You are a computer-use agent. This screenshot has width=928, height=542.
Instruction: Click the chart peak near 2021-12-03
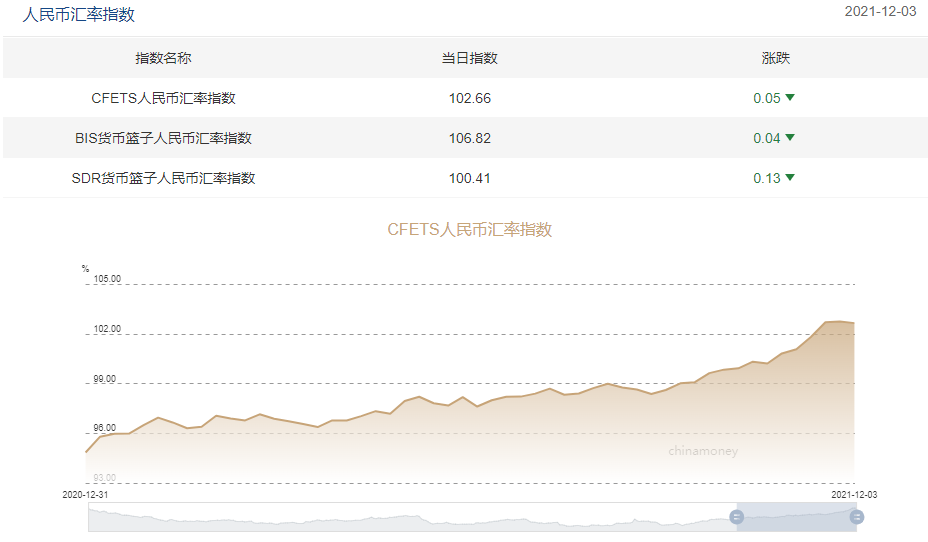pyautogui.click(x=839, y=321)
